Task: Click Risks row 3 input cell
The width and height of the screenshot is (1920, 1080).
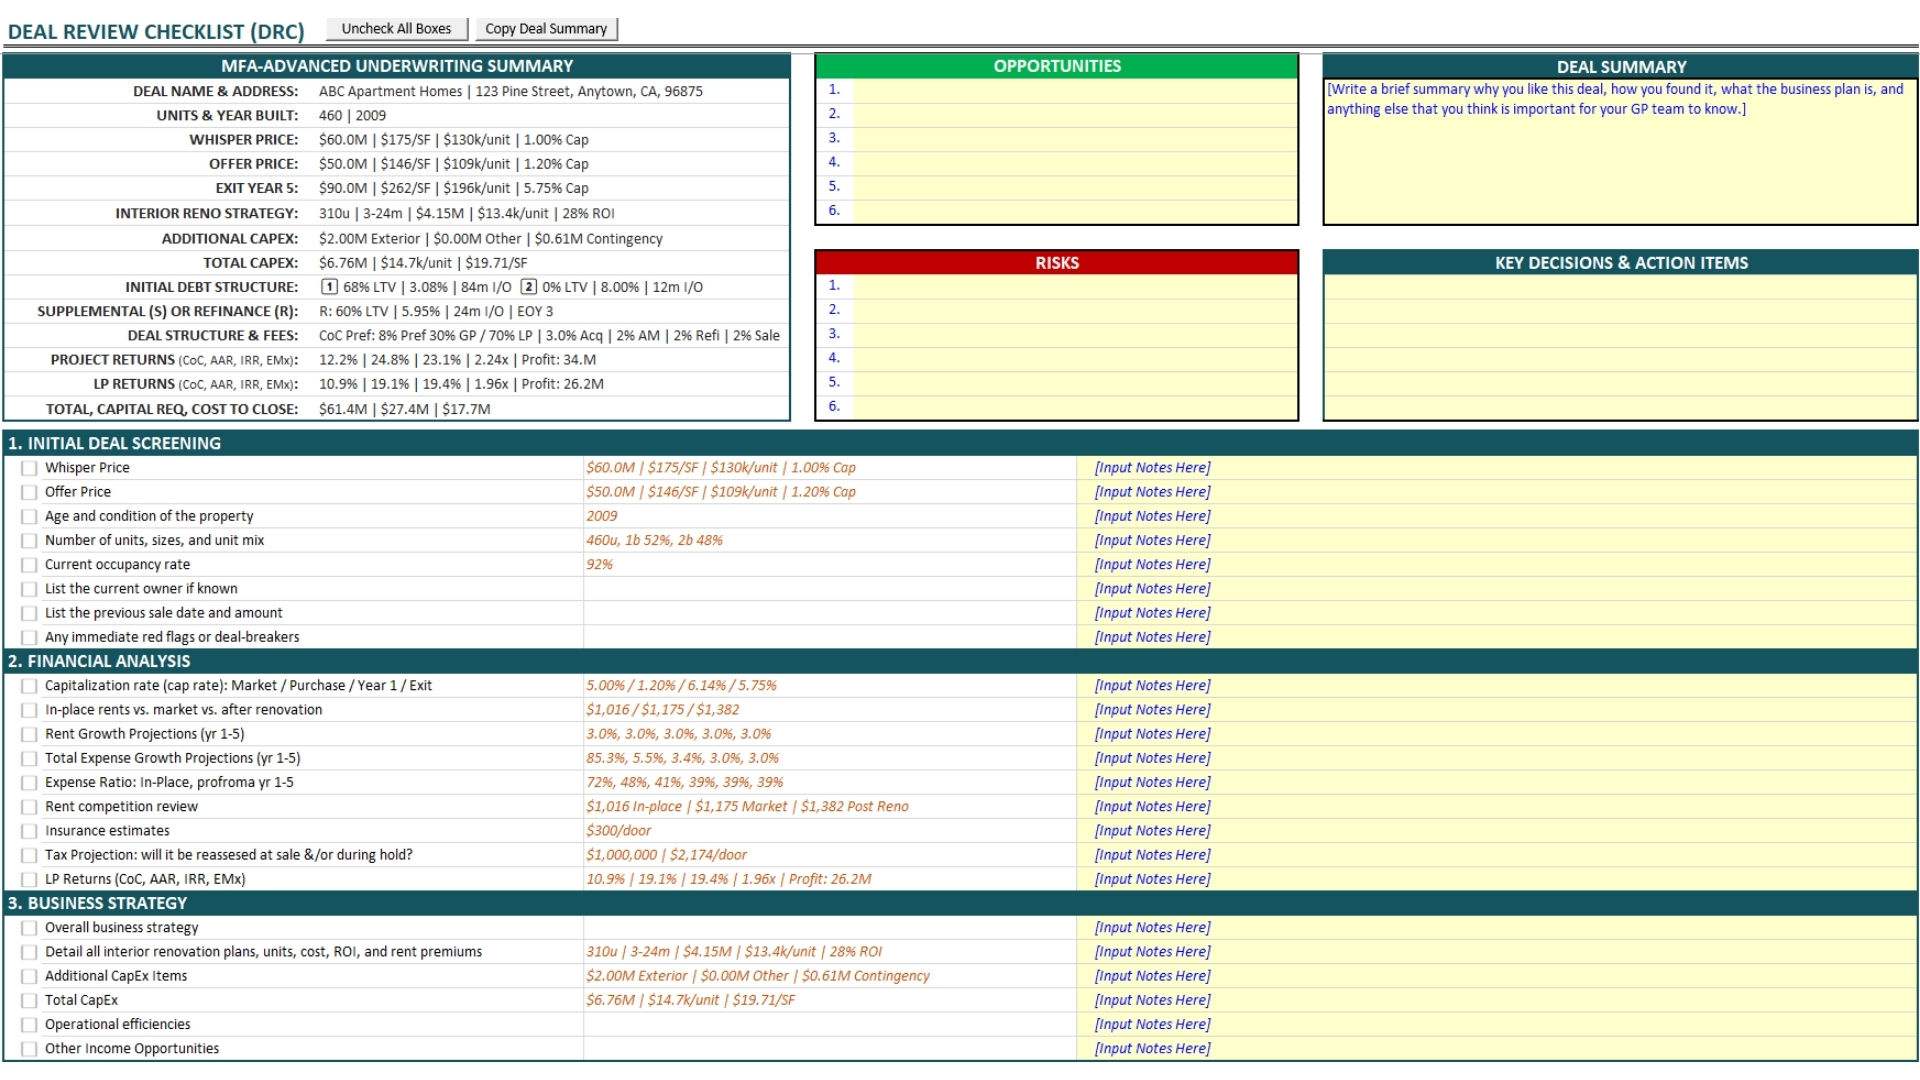Action: [1074, 334]
